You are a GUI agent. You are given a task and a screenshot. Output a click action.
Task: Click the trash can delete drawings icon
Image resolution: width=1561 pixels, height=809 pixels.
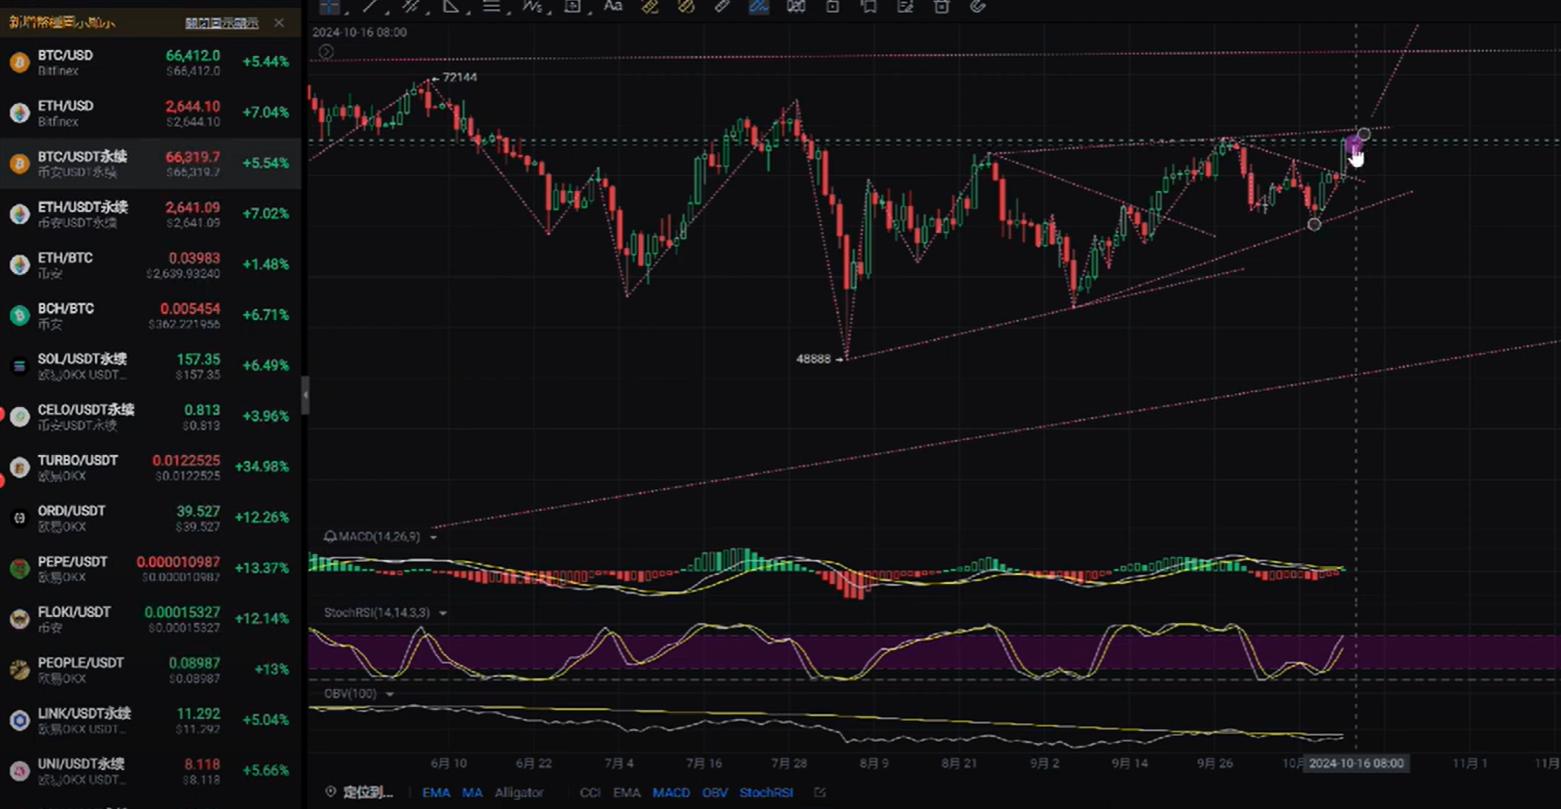[x=941, y=6]
